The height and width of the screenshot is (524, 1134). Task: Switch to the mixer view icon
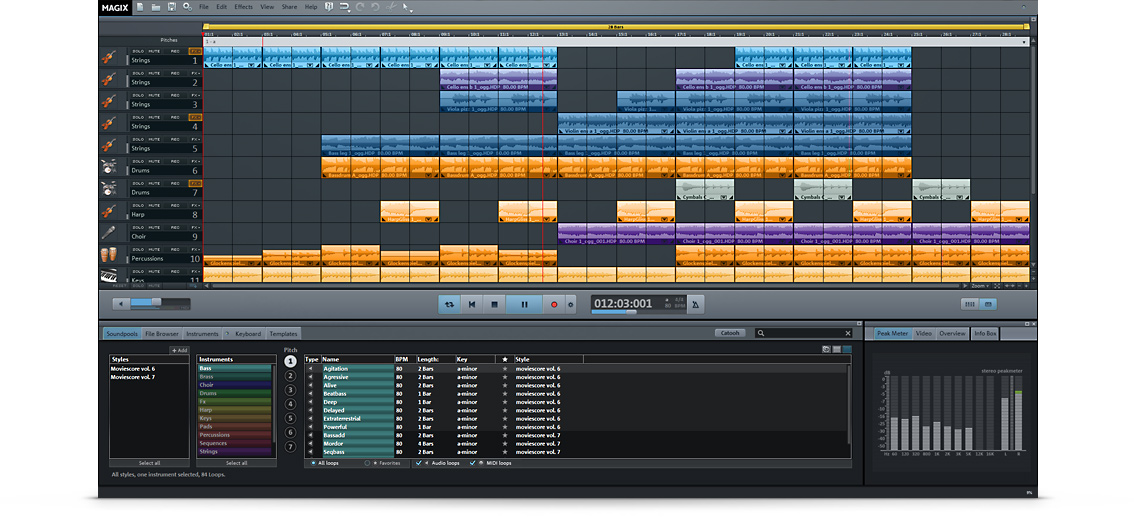(971, 304)
